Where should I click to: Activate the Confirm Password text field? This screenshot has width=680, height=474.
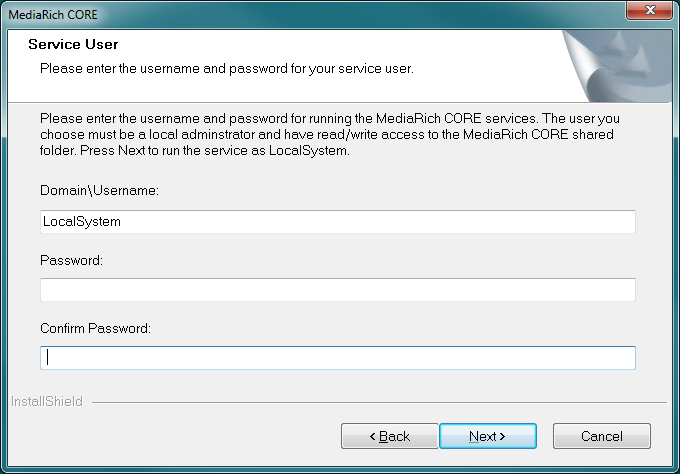click(338, 358)
